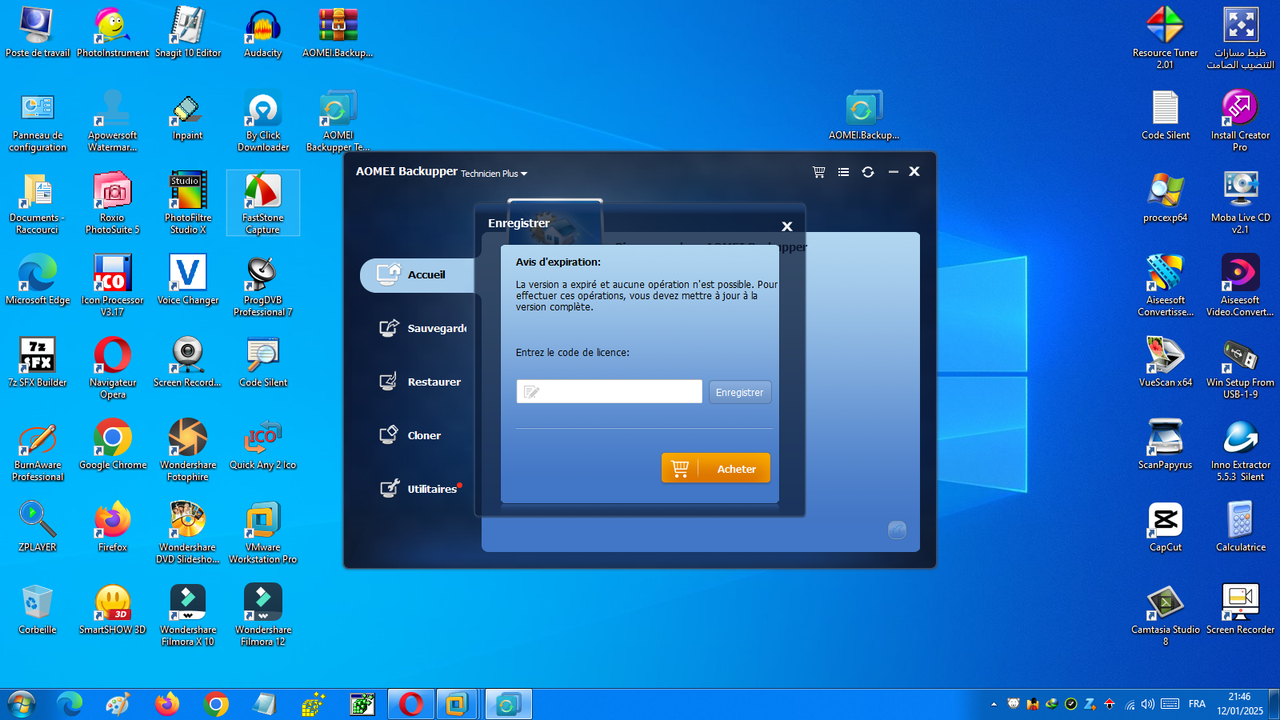Open the 21:46 clock and date
Viewport: 1280px width, 720px height.
(1239, 704)
